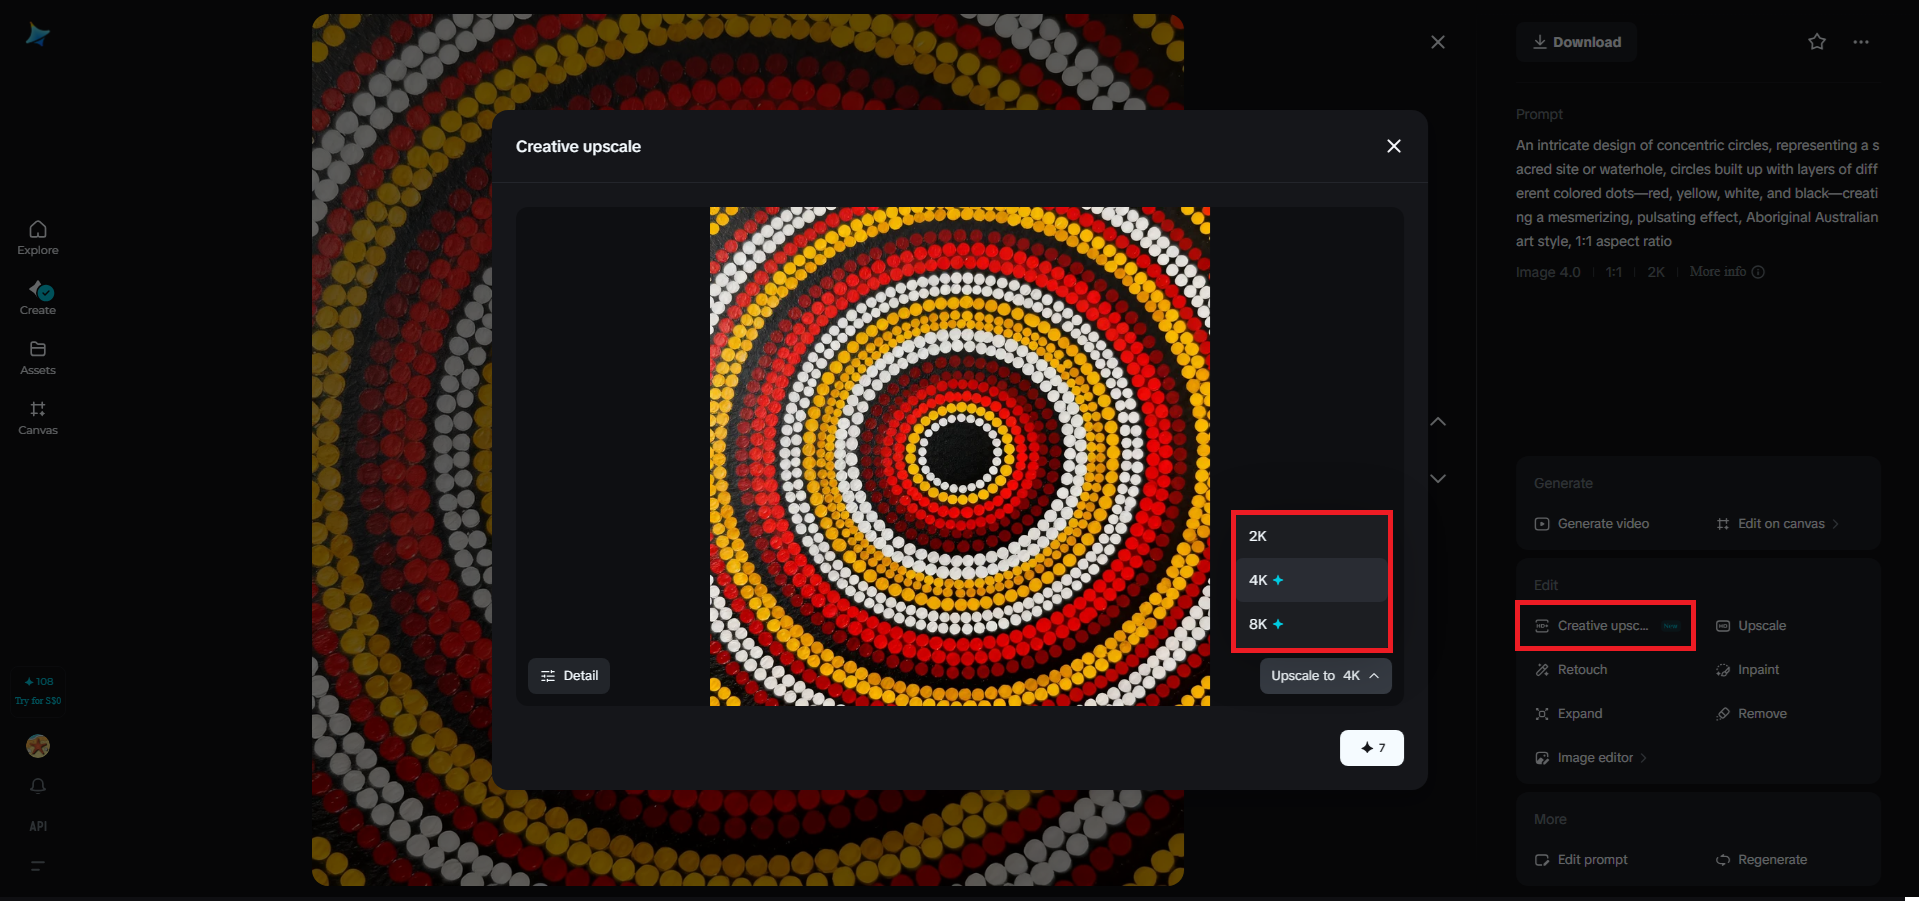Close the image viewer behind the dialog

click(1438, 42)
